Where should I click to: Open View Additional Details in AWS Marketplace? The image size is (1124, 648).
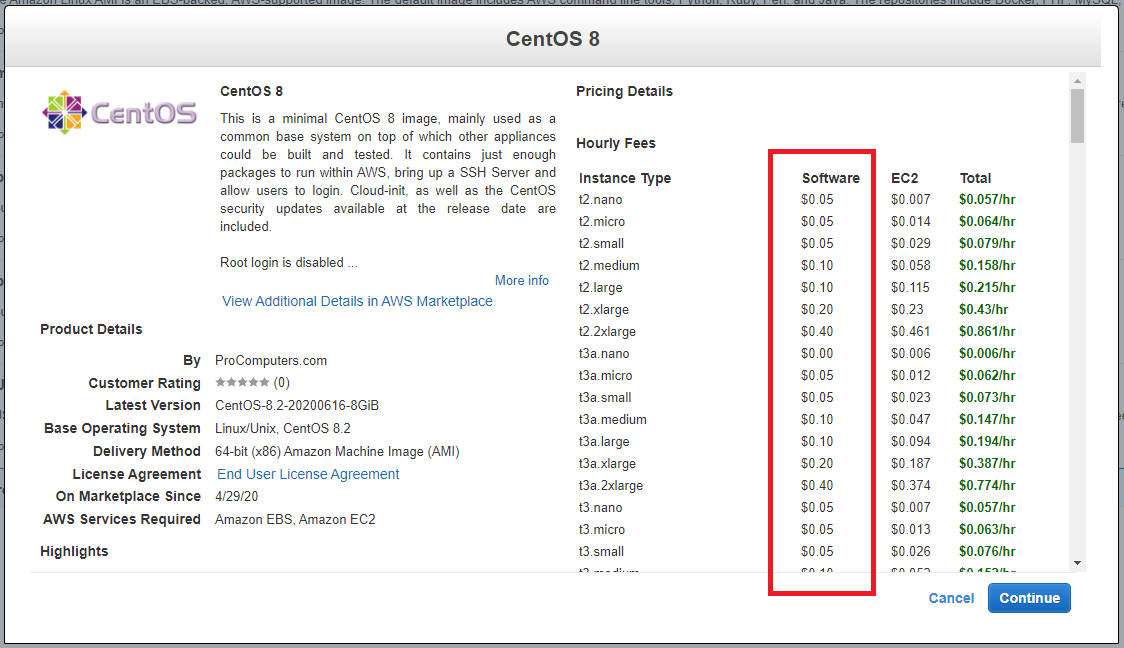pyautogui.click(x=357, y=301)
